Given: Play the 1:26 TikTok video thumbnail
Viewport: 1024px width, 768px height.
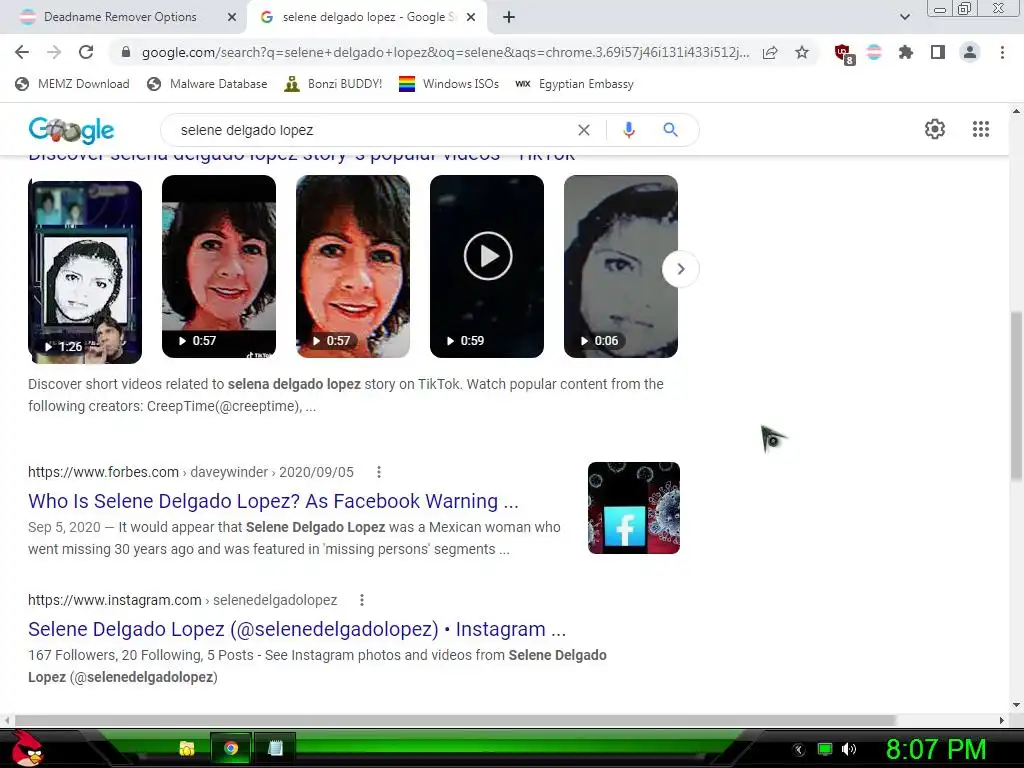Looking at the screenshot, I should (x=85, y=272).
